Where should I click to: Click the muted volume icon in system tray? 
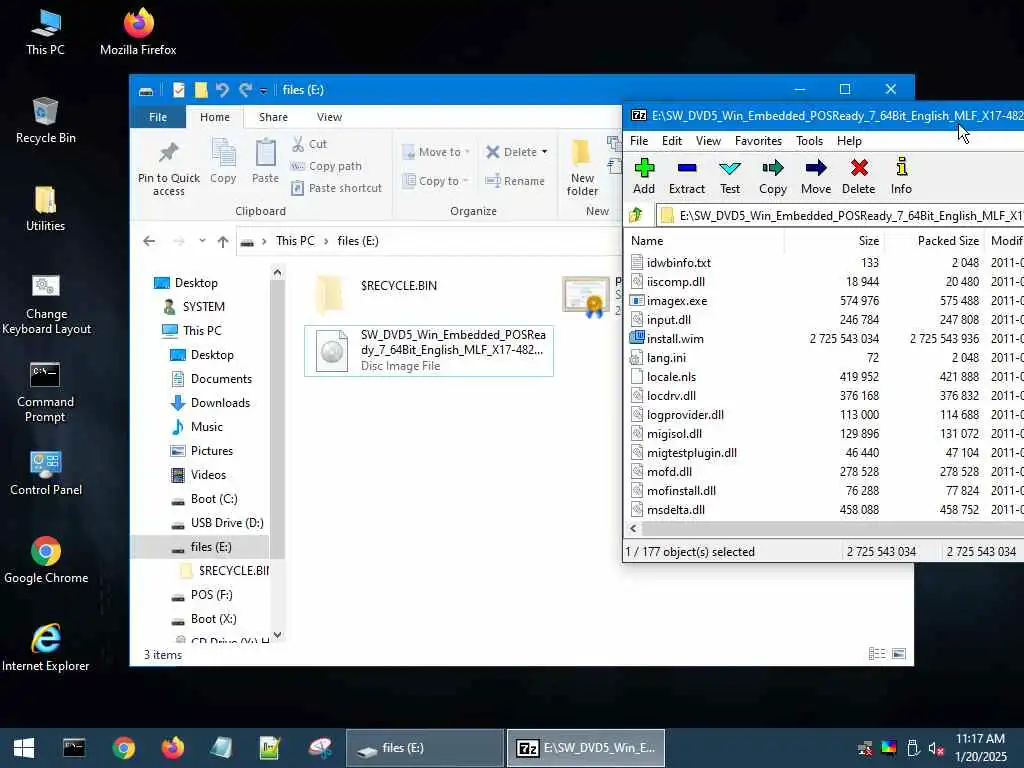pyautogui.click(x=936, y=748)
